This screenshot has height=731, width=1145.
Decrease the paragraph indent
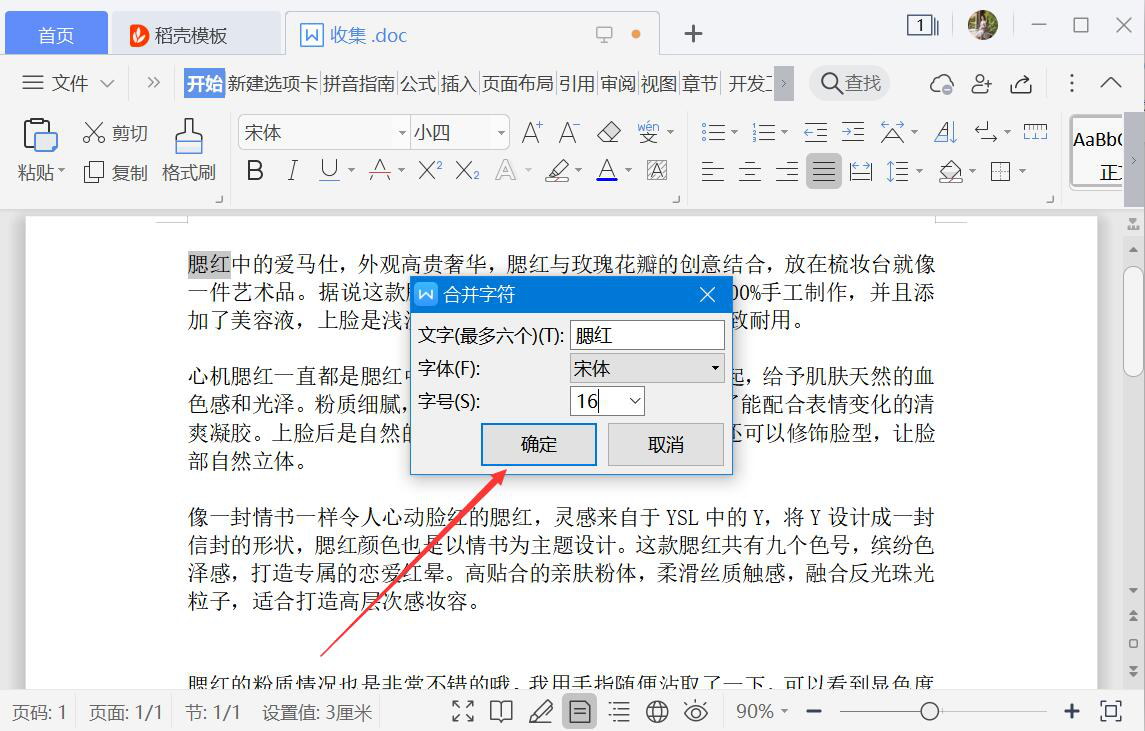[x=815, y=132]
